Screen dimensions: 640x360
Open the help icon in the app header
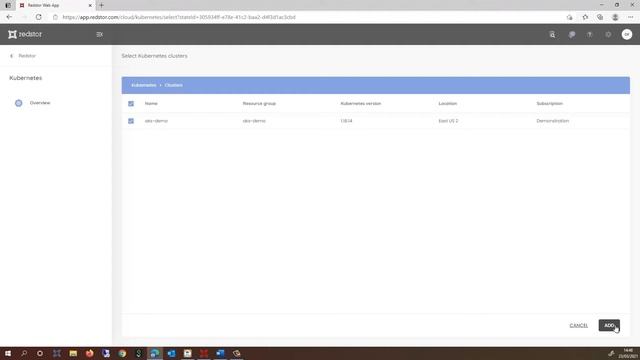coord(589,35)
